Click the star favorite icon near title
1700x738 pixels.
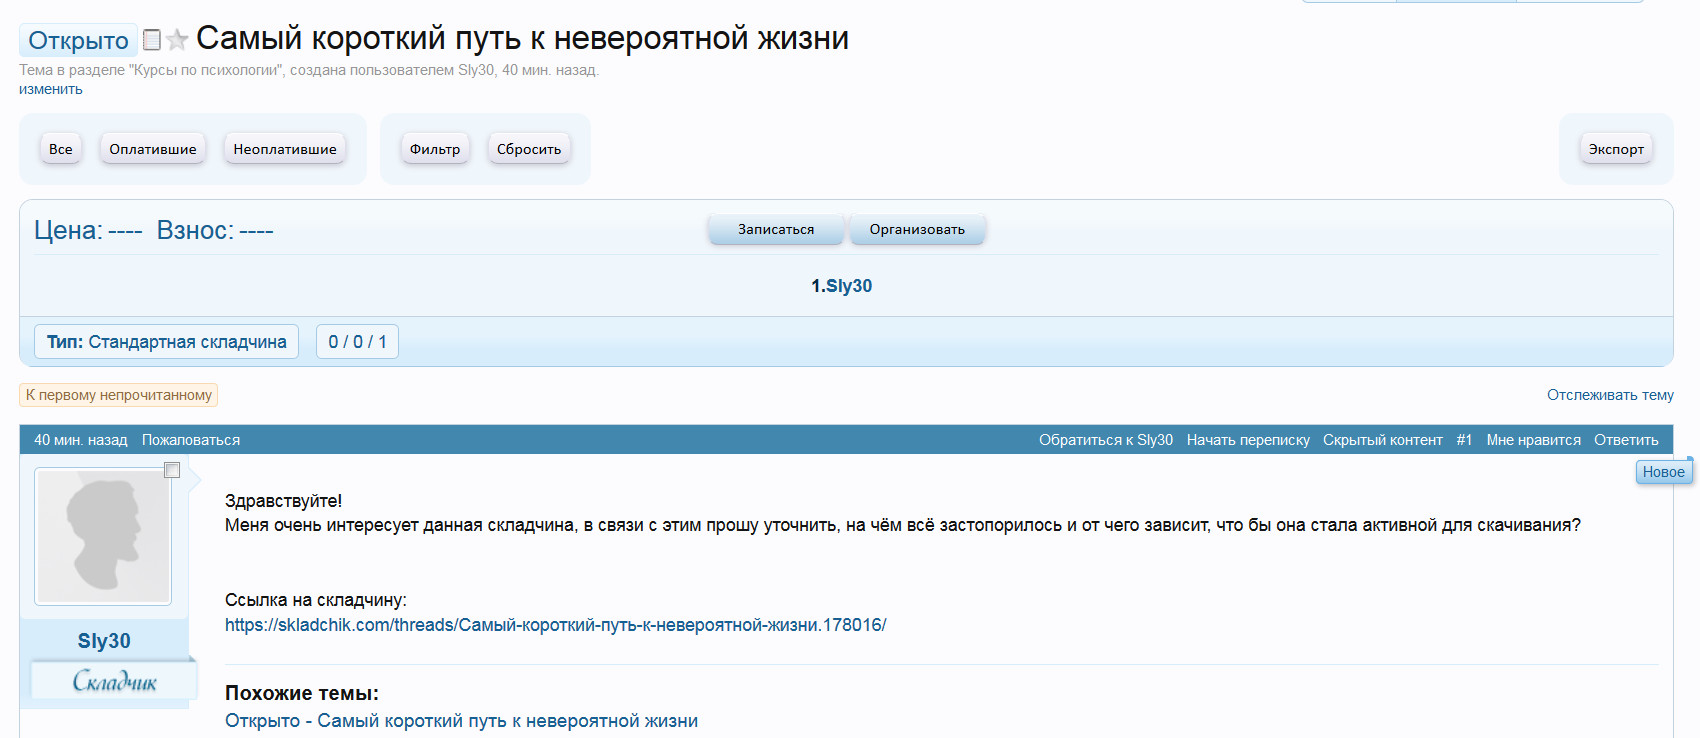coord(177,40)
